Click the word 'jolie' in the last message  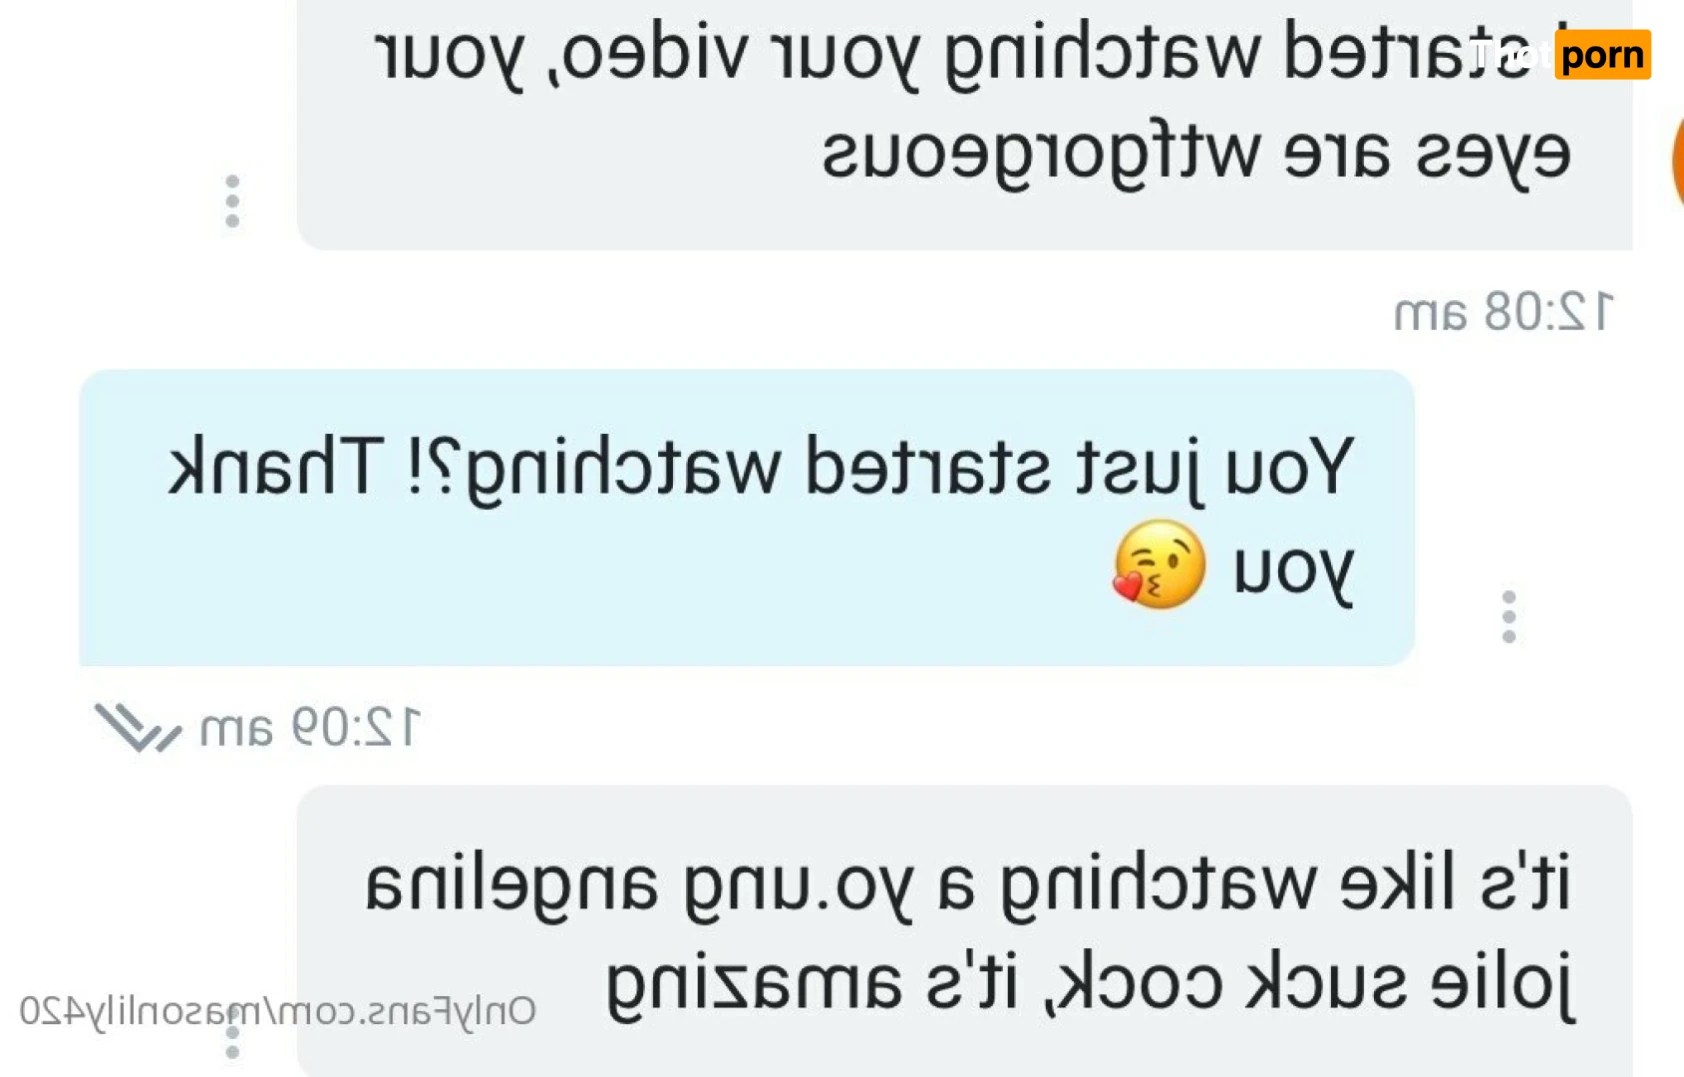click(1503, 985)
